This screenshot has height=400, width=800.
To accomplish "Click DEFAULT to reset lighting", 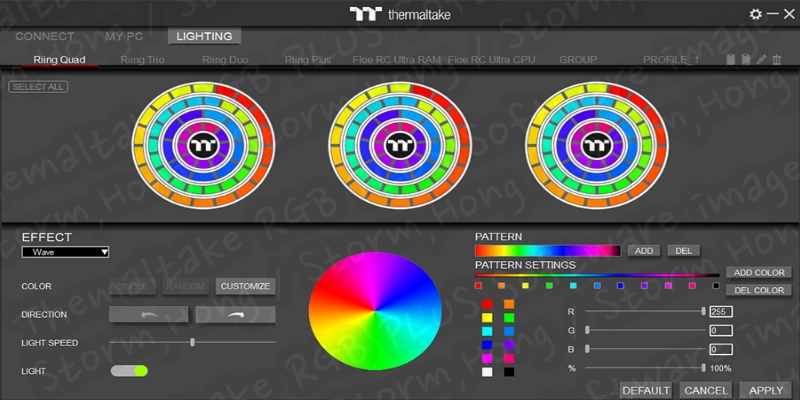I will [x=646, y=391].
